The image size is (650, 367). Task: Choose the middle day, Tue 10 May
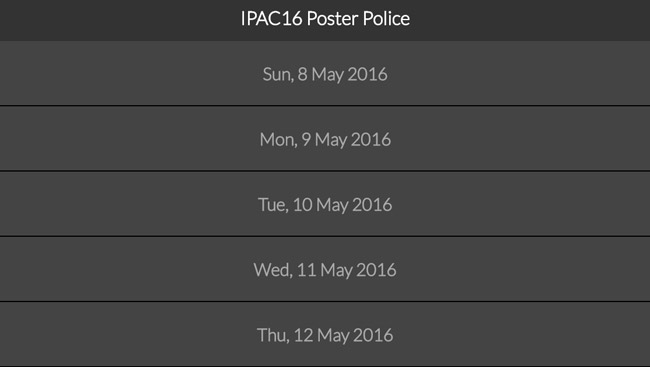(325, 204)
